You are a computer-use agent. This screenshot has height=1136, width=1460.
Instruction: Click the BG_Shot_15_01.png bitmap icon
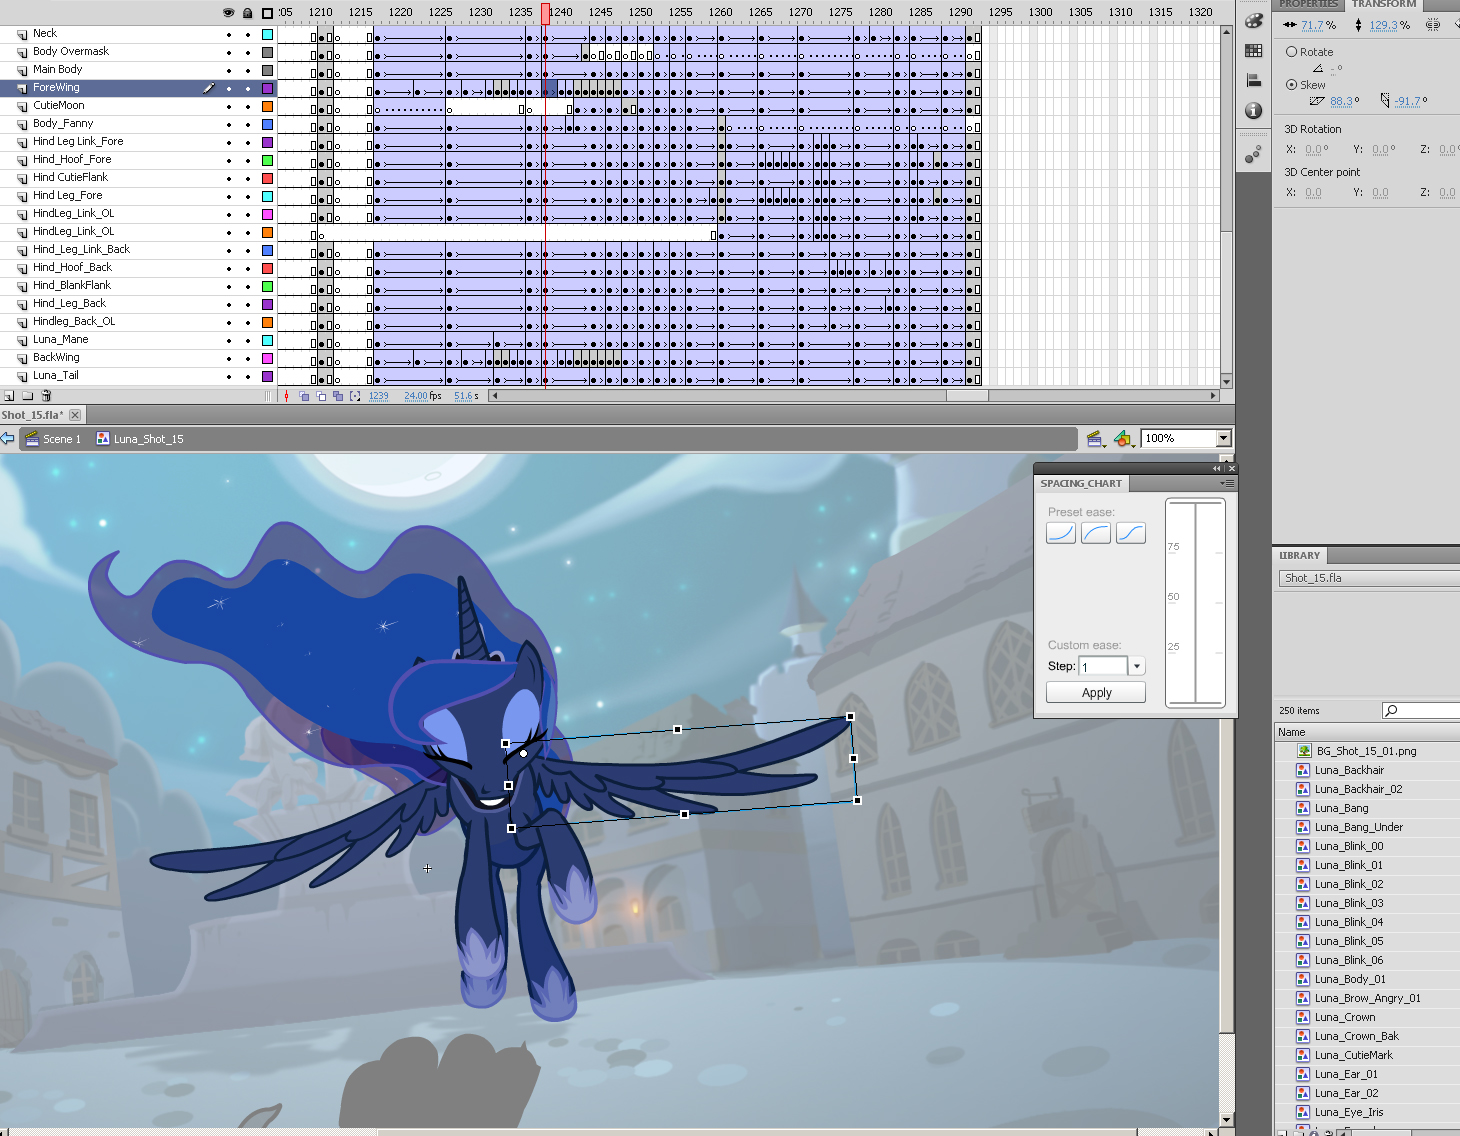pos(1304,751)
